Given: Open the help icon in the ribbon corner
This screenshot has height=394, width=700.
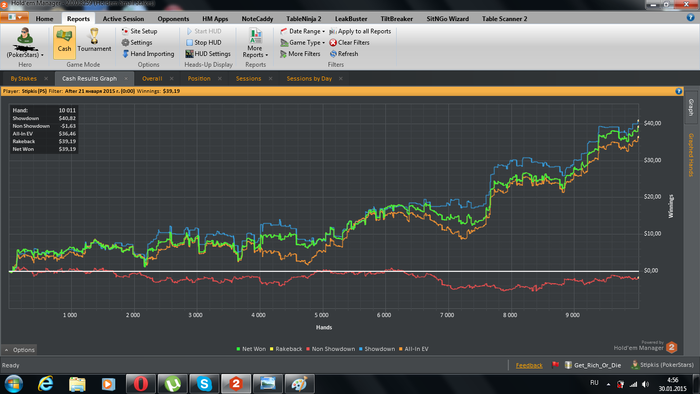Looking at the screenshot, I should 690,18.
